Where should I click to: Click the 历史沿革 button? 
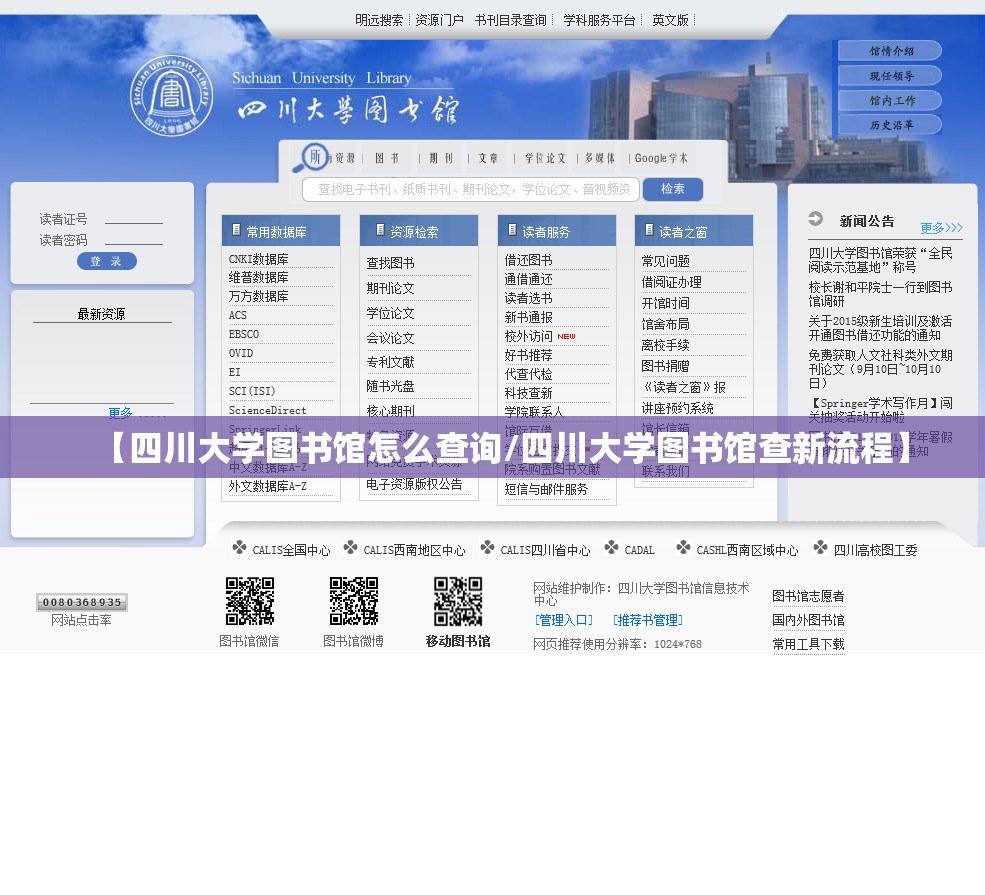click(890, 125)
